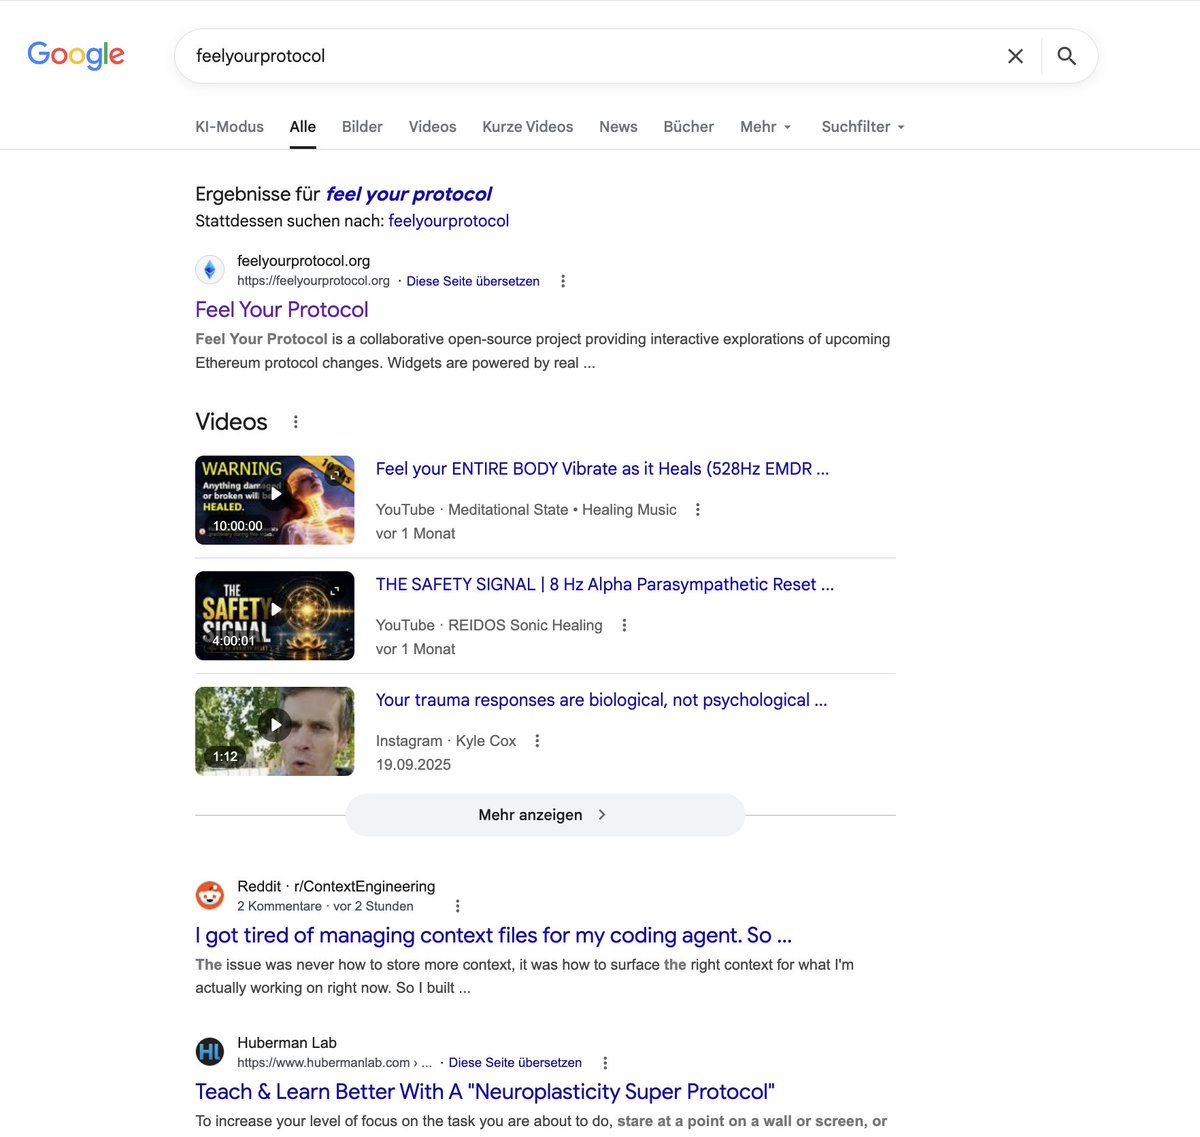The height and width of the screenshot is (1137, 1200).
Task: Open options for REIDOS Sonic Healing video
Action: click(624, 625)
